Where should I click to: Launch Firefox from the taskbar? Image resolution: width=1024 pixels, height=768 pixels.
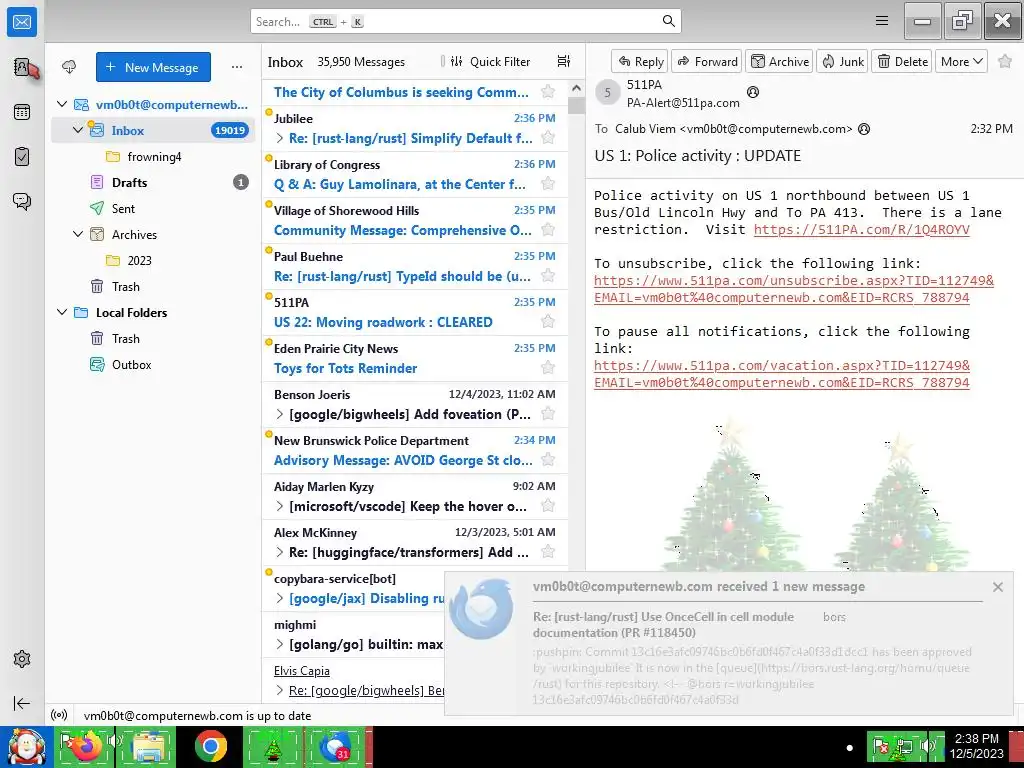[84, 746]
